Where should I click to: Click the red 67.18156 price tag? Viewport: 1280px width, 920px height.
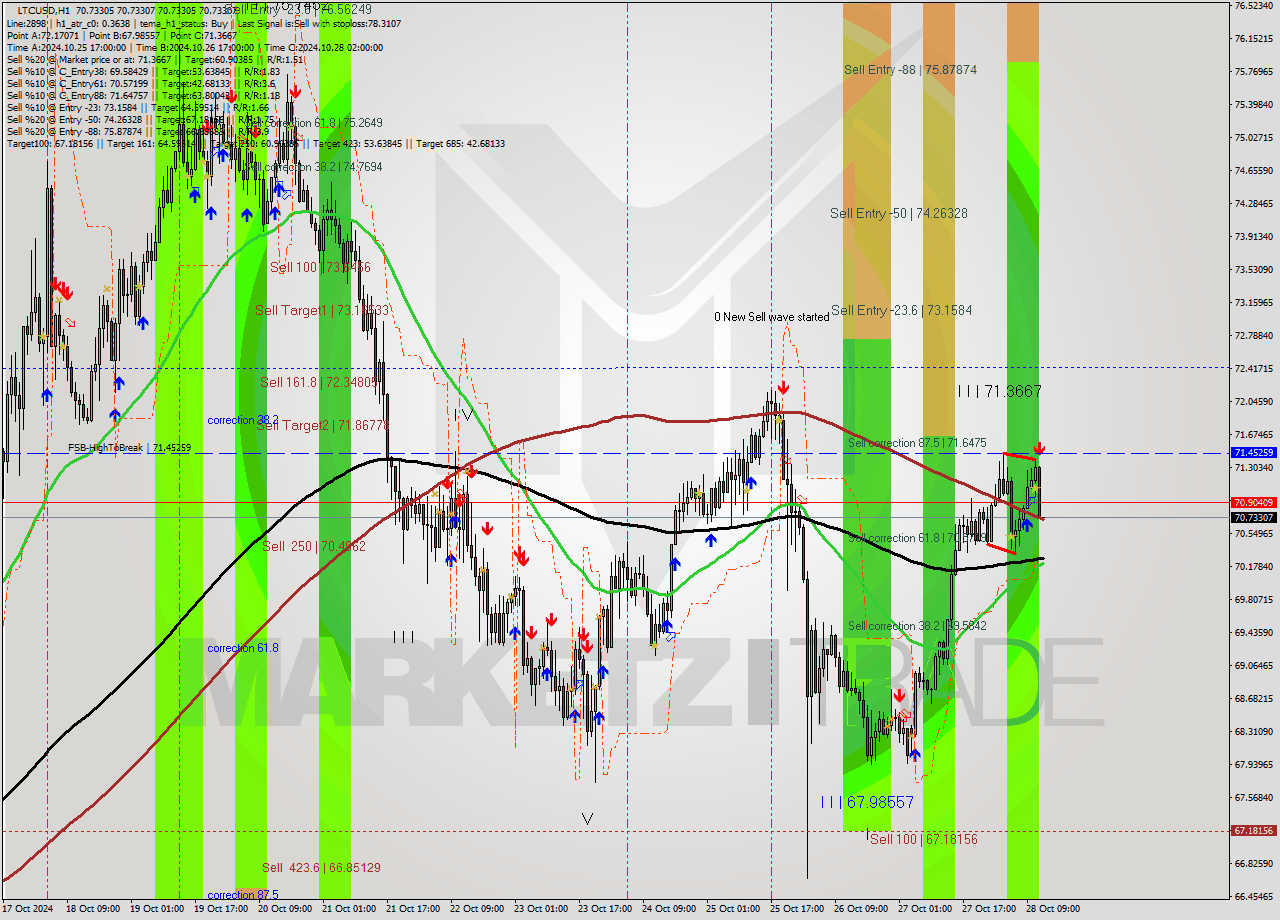tap(1253, 830)
